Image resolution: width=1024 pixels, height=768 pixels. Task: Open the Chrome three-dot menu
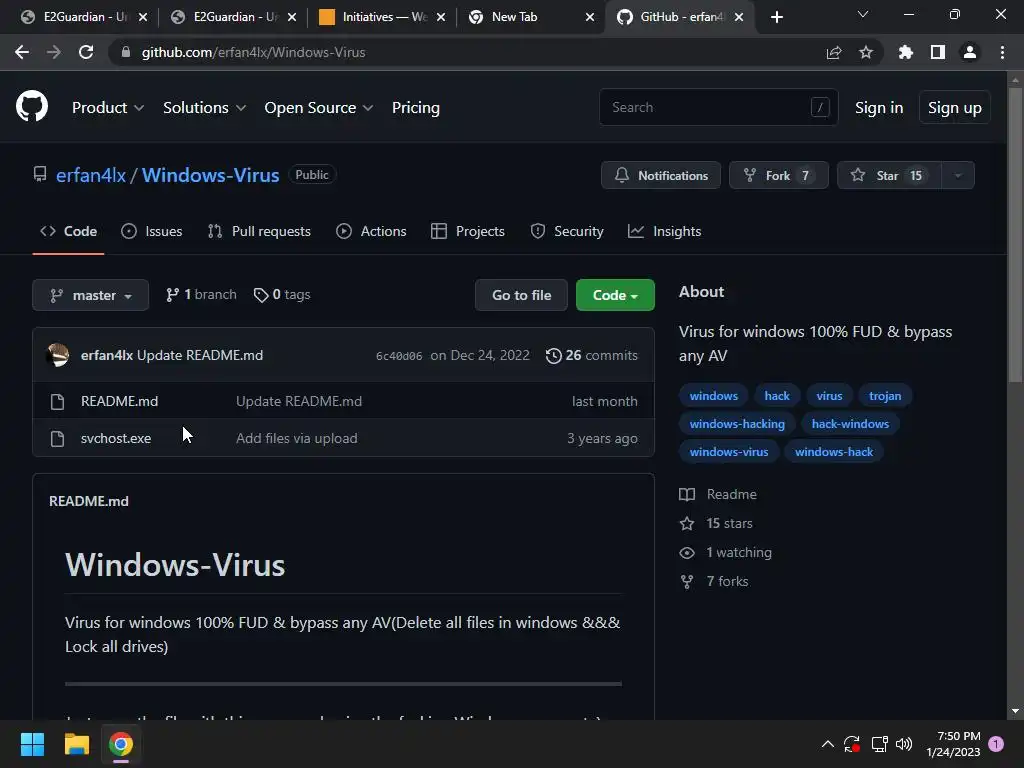[1002, 52]
